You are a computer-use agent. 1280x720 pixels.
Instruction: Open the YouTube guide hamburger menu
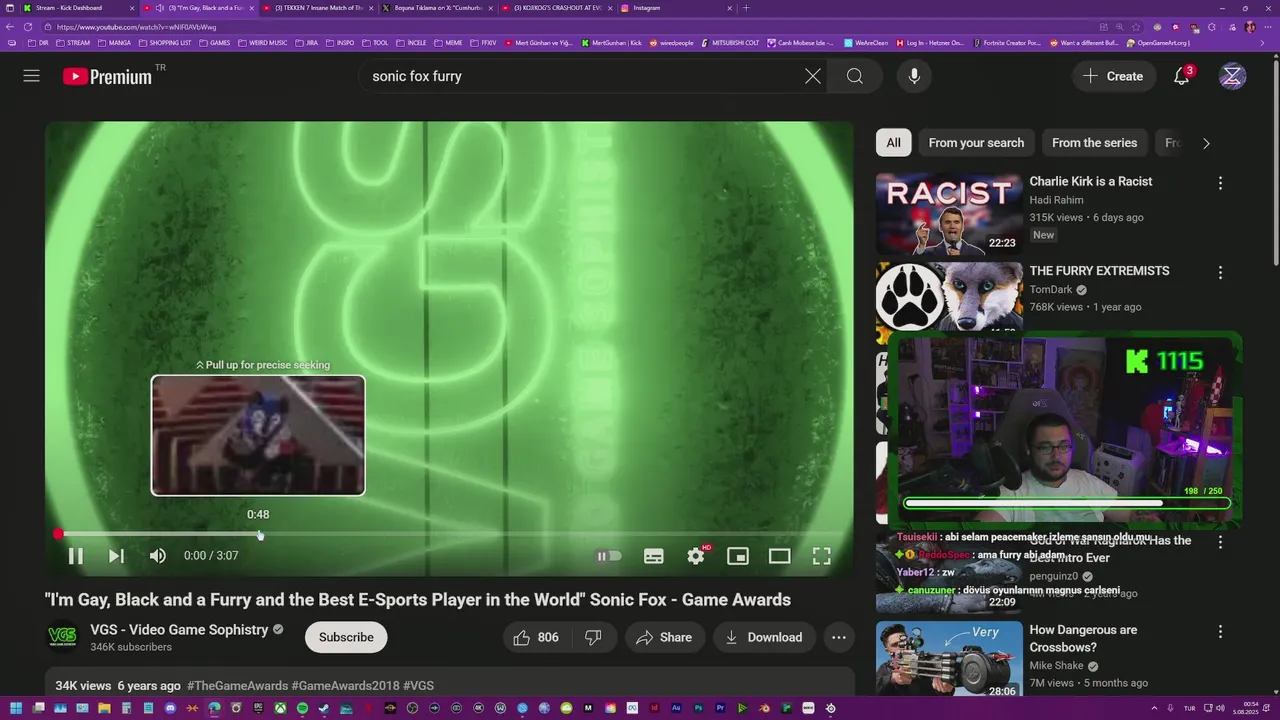(32, 76)
